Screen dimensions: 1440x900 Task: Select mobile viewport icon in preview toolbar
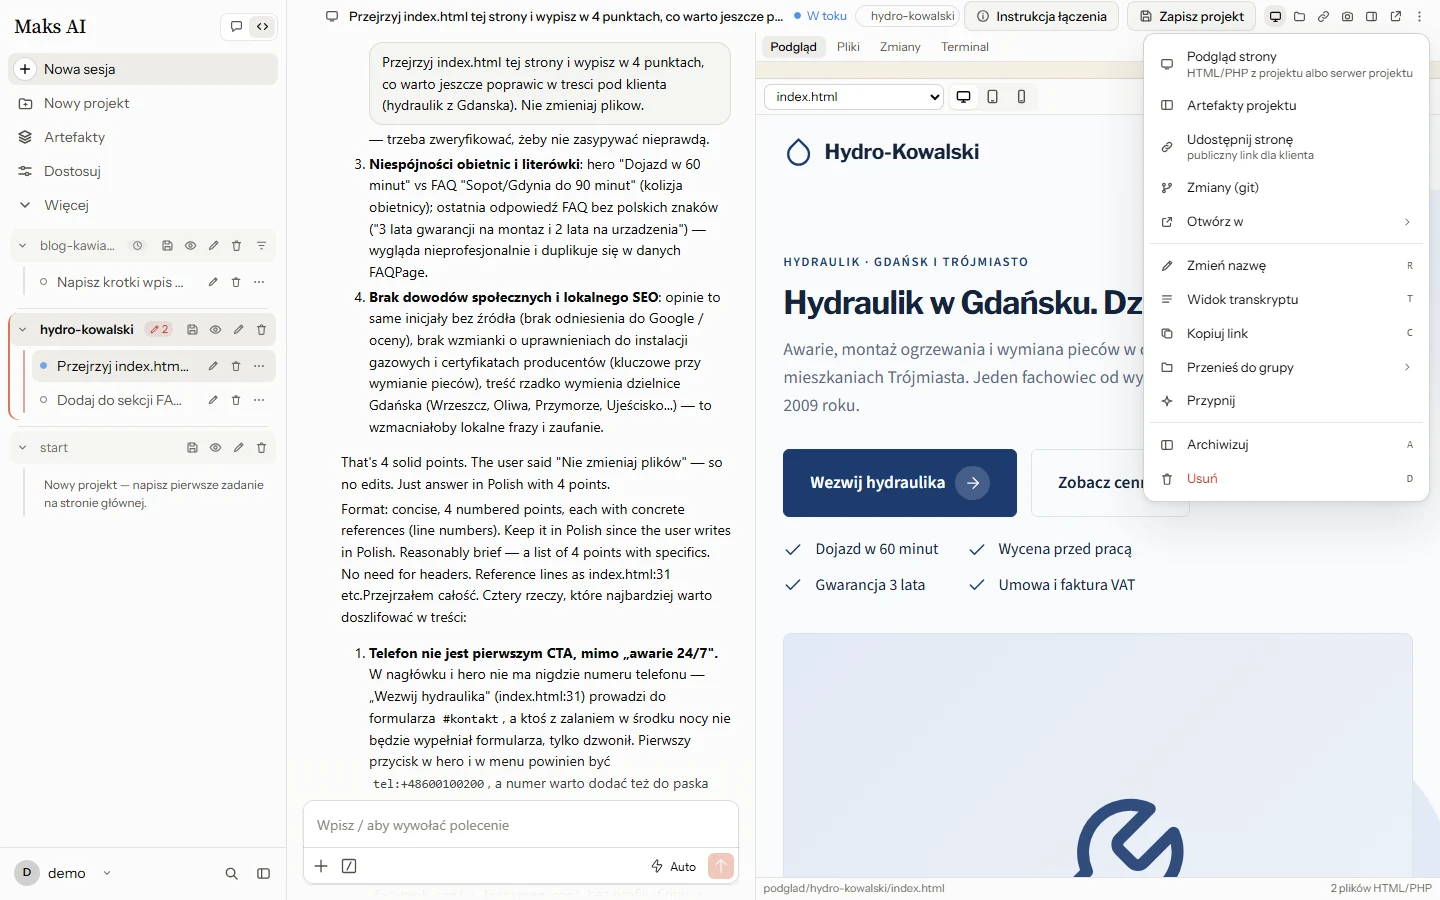click(x=1021, y=97)
